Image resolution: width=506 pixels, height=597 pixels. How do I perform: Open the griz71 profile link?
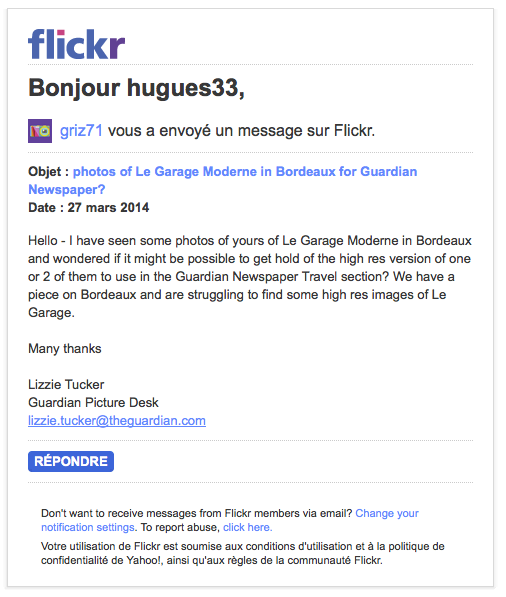[81, 131]
